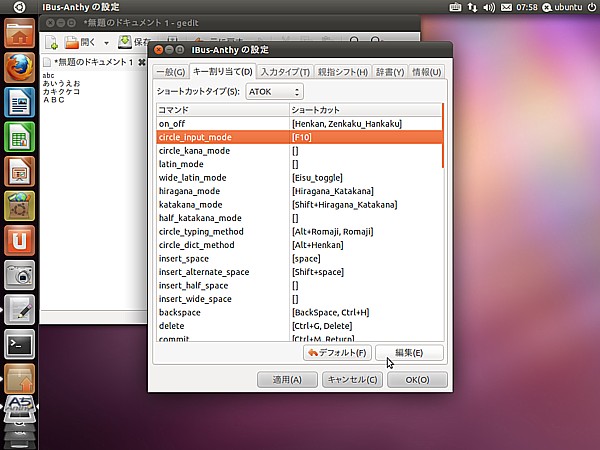Select the latin_mode row
Viewport: 600px width, 450px height.
[x=299, y=164]
